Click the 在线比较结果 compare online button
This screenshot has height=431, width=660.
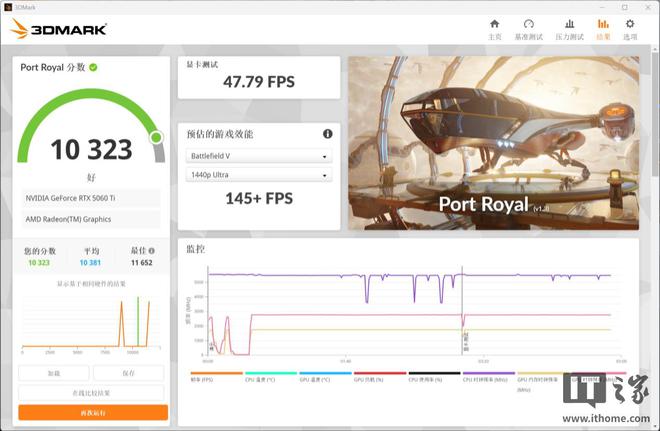[x=91, y=393]
